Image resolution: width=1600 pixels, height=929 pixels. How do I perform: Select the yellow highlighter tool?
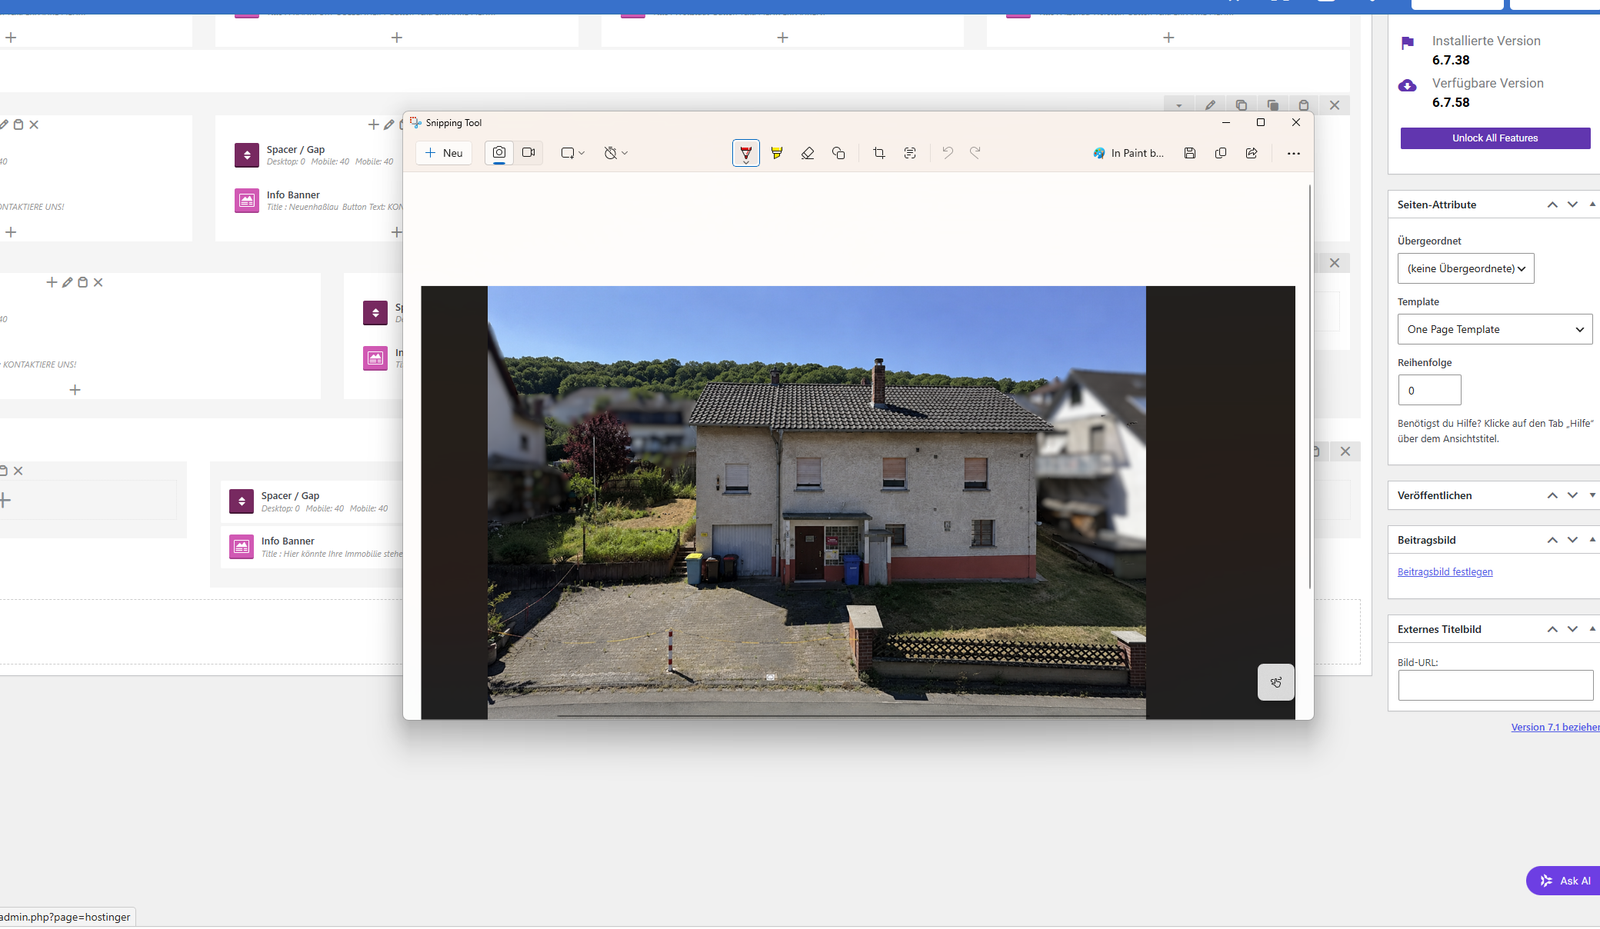[x=777, y=153]
